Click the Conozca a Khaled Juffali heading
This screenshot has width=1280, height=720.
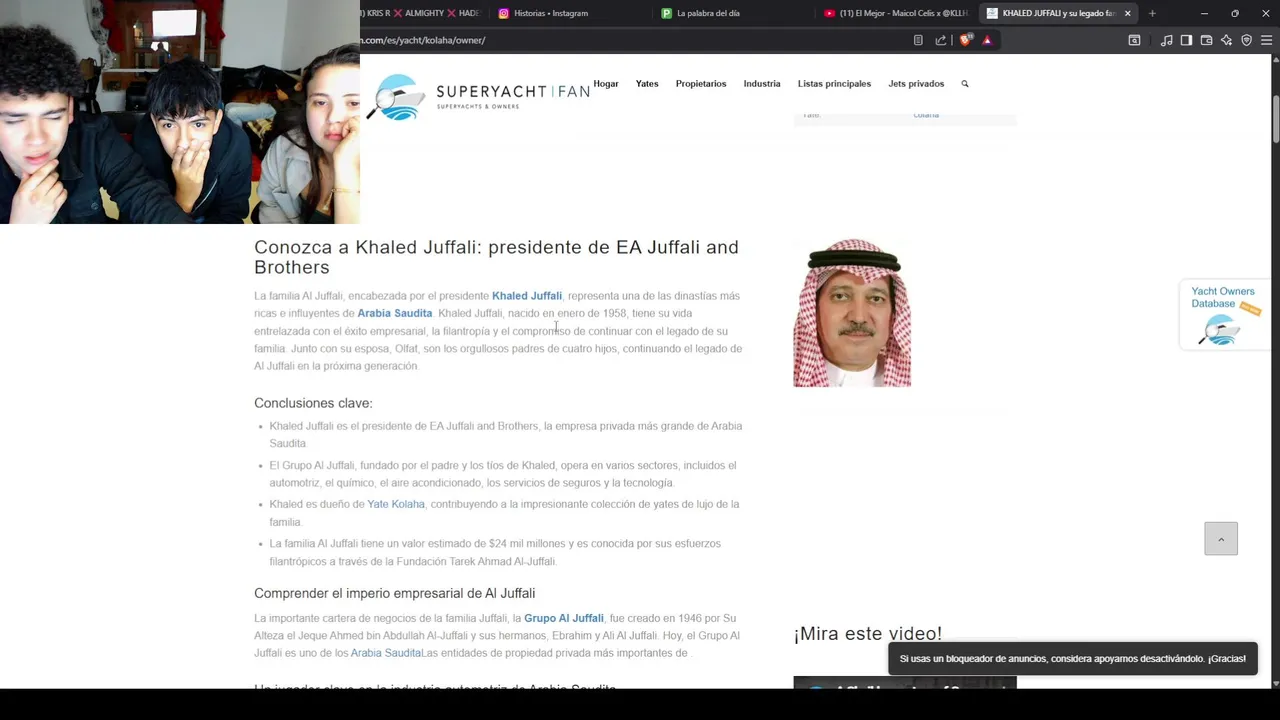tap(497, 257)
